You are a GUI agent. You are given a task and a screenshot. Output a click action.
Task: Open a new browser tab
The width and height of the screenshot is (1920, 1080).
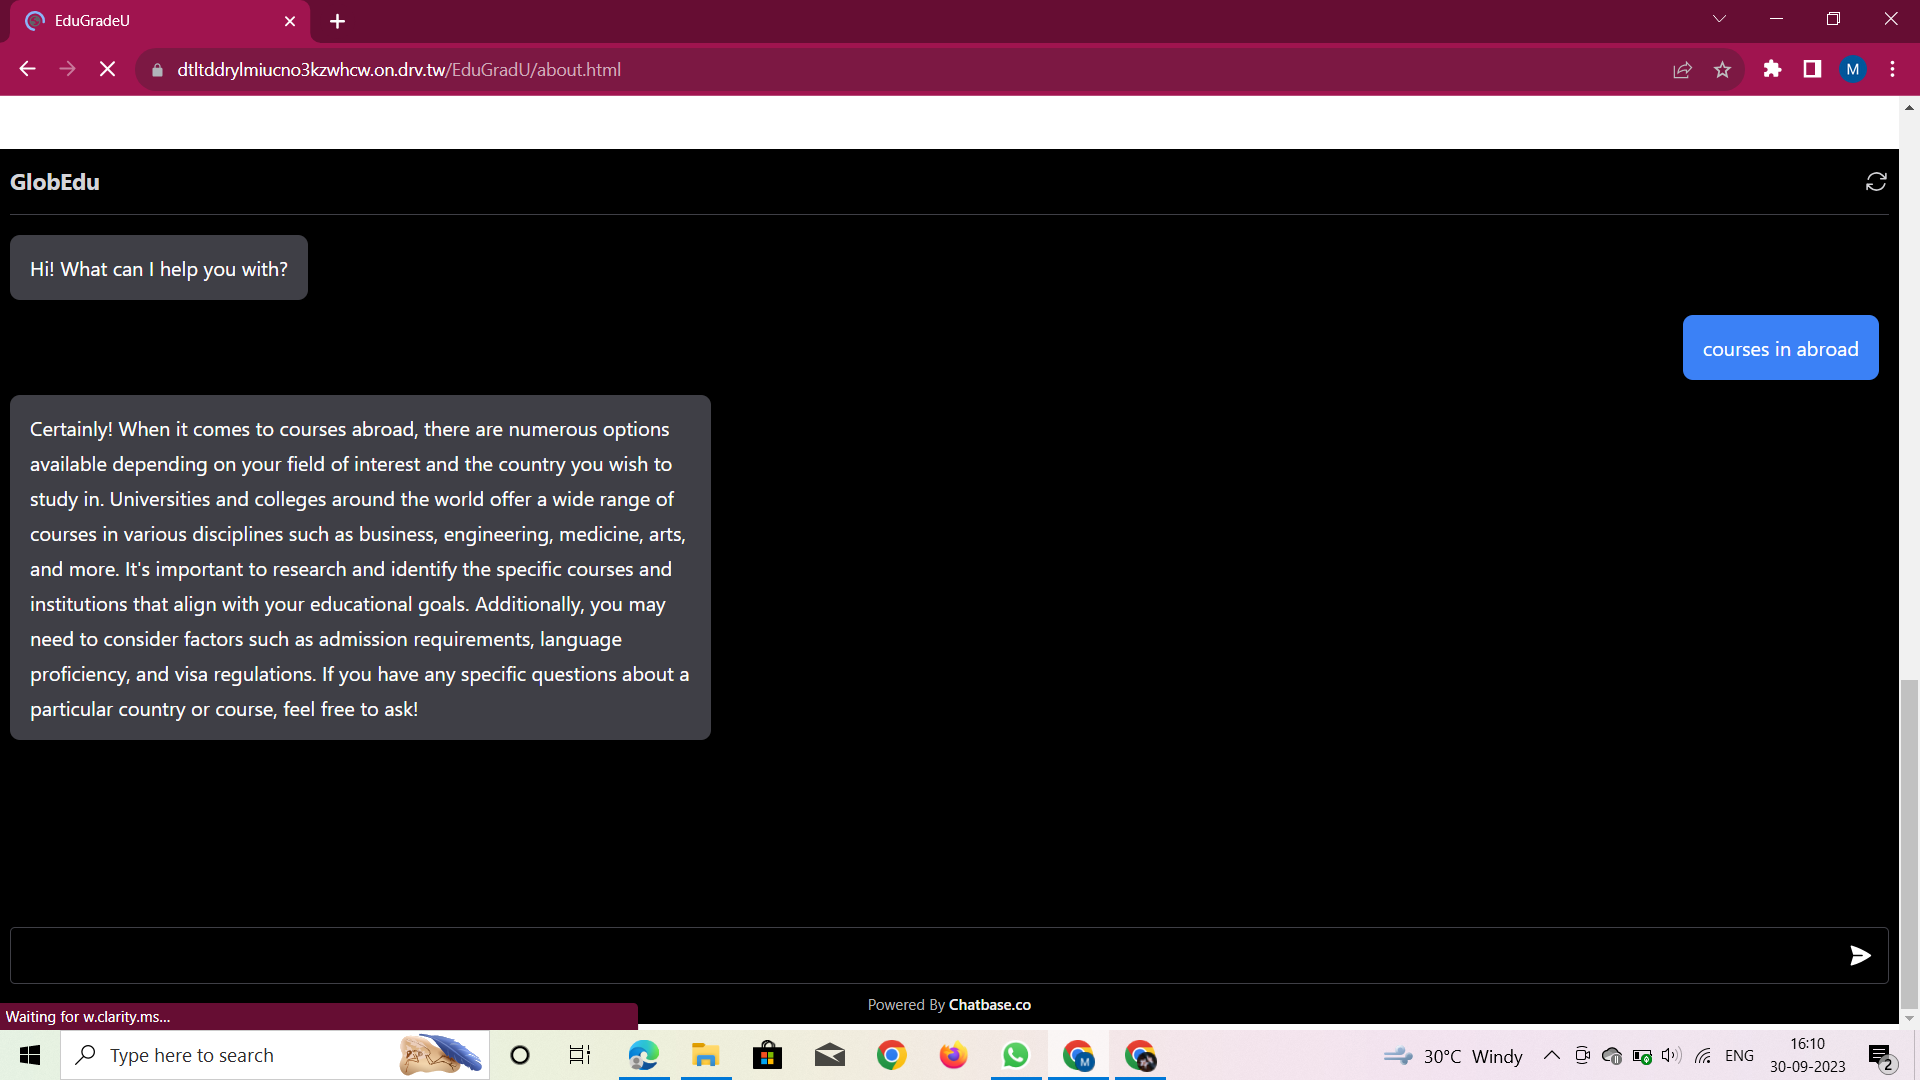tap(337, 21)
